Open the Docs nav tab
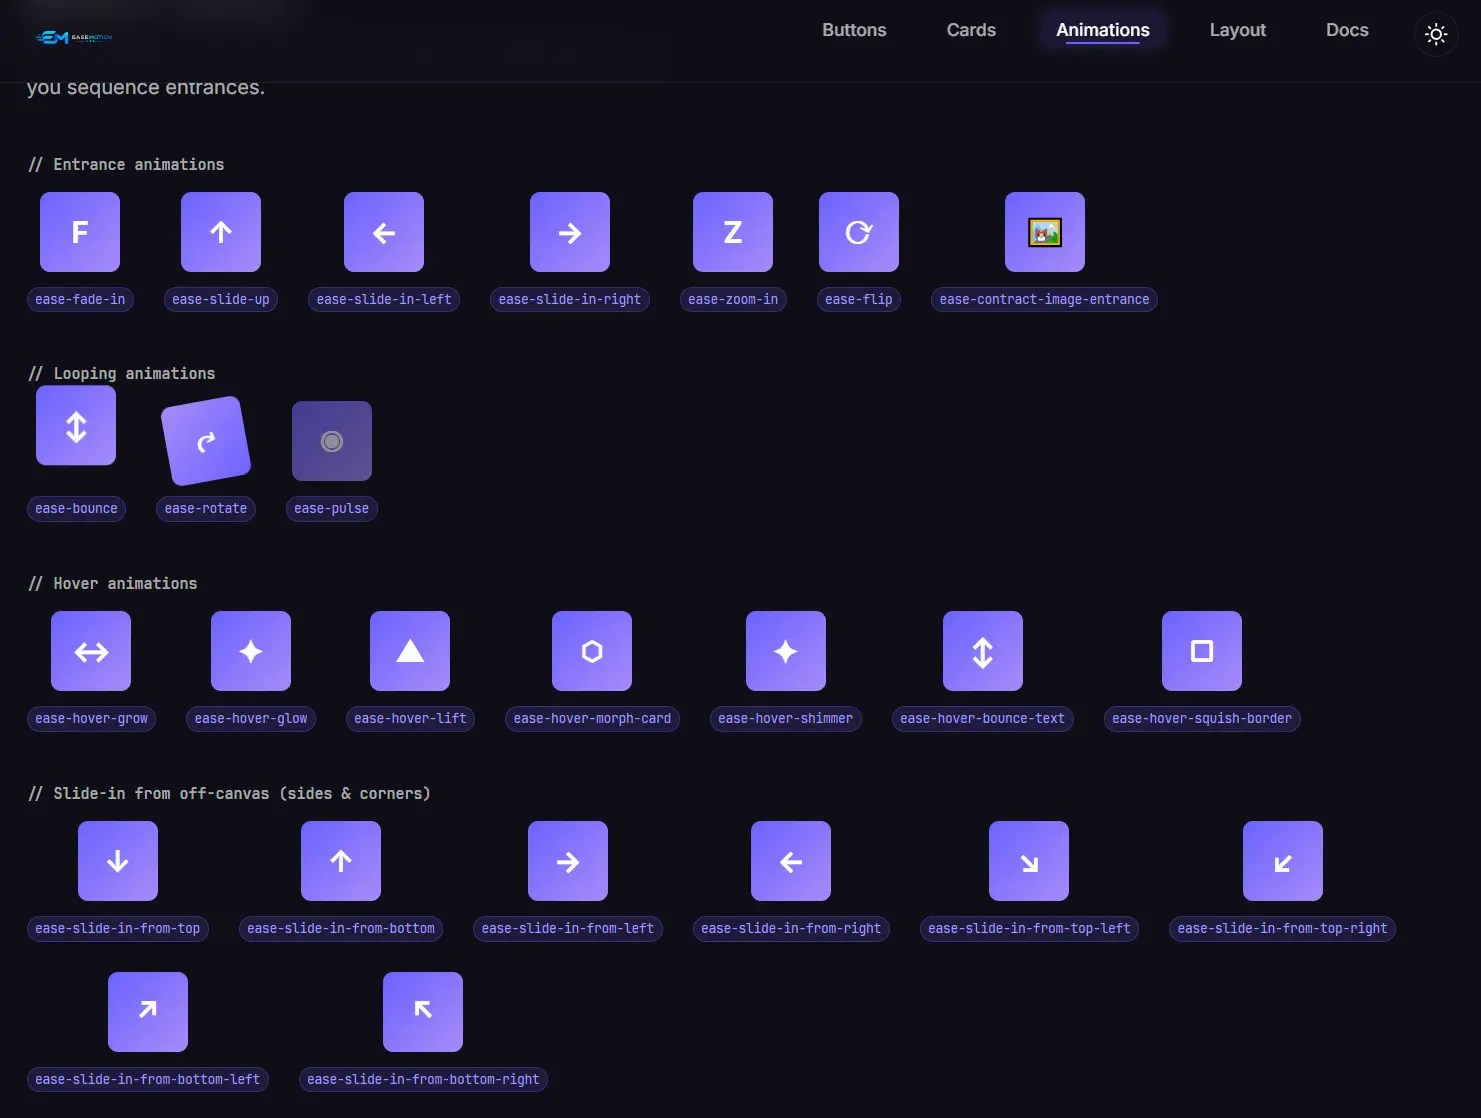1481x1118 pixels. (1347, 30)
